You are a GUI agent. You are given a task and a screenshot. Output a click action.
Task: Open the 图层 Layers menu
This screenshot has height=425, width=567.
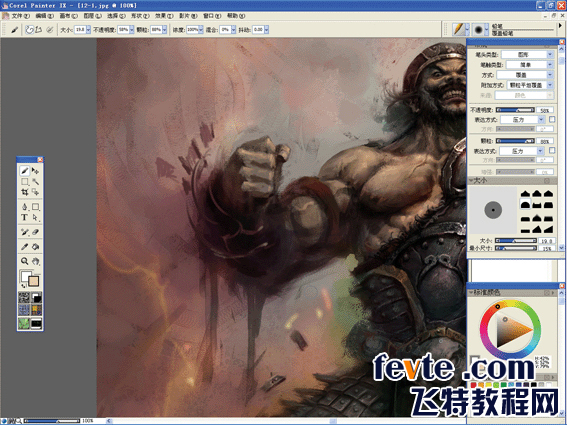click(x=93, y=16)
